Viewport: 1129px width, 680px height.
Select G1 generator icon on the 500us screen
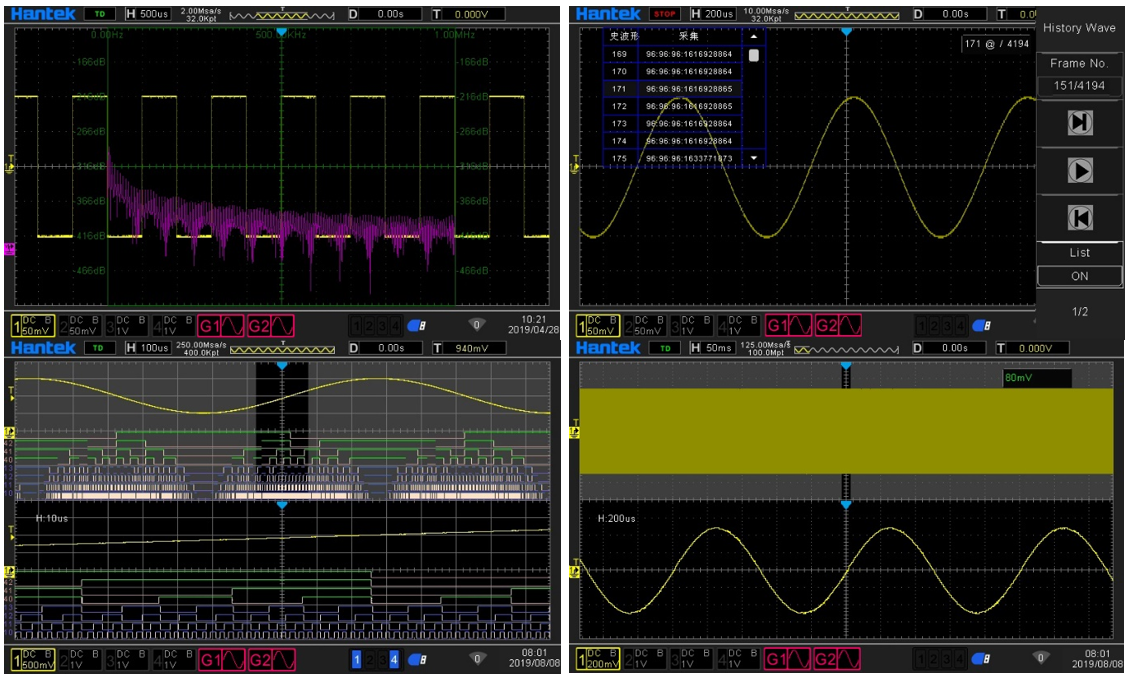point(221,325)
